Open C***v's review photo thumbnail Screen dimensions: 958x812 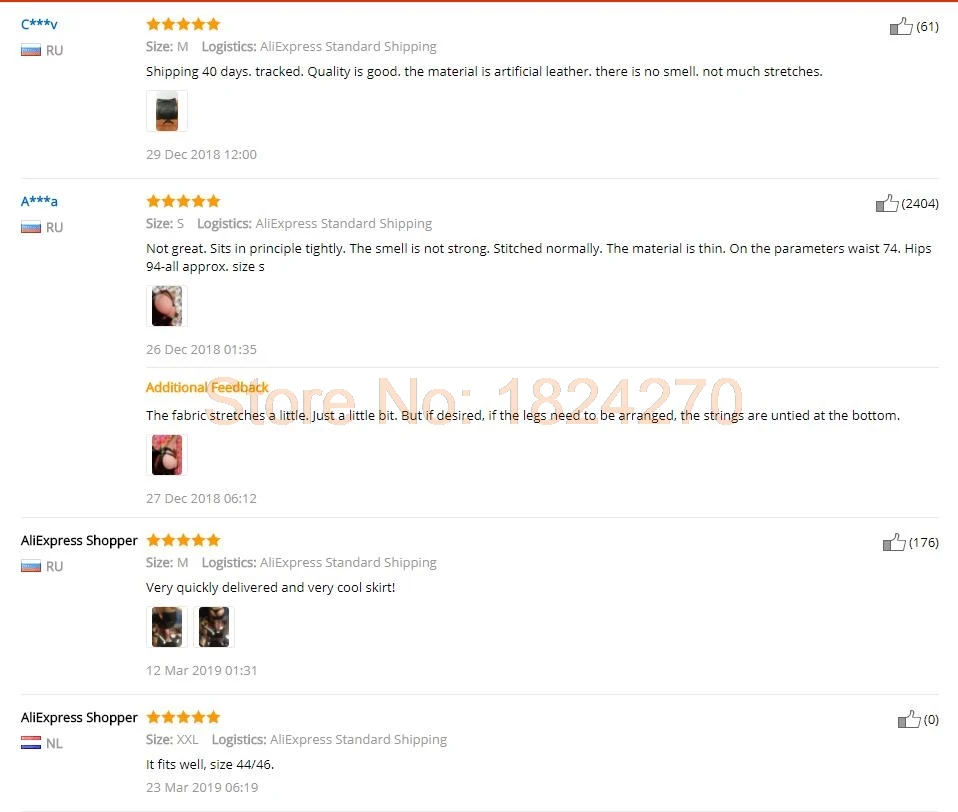pos(167,111)
